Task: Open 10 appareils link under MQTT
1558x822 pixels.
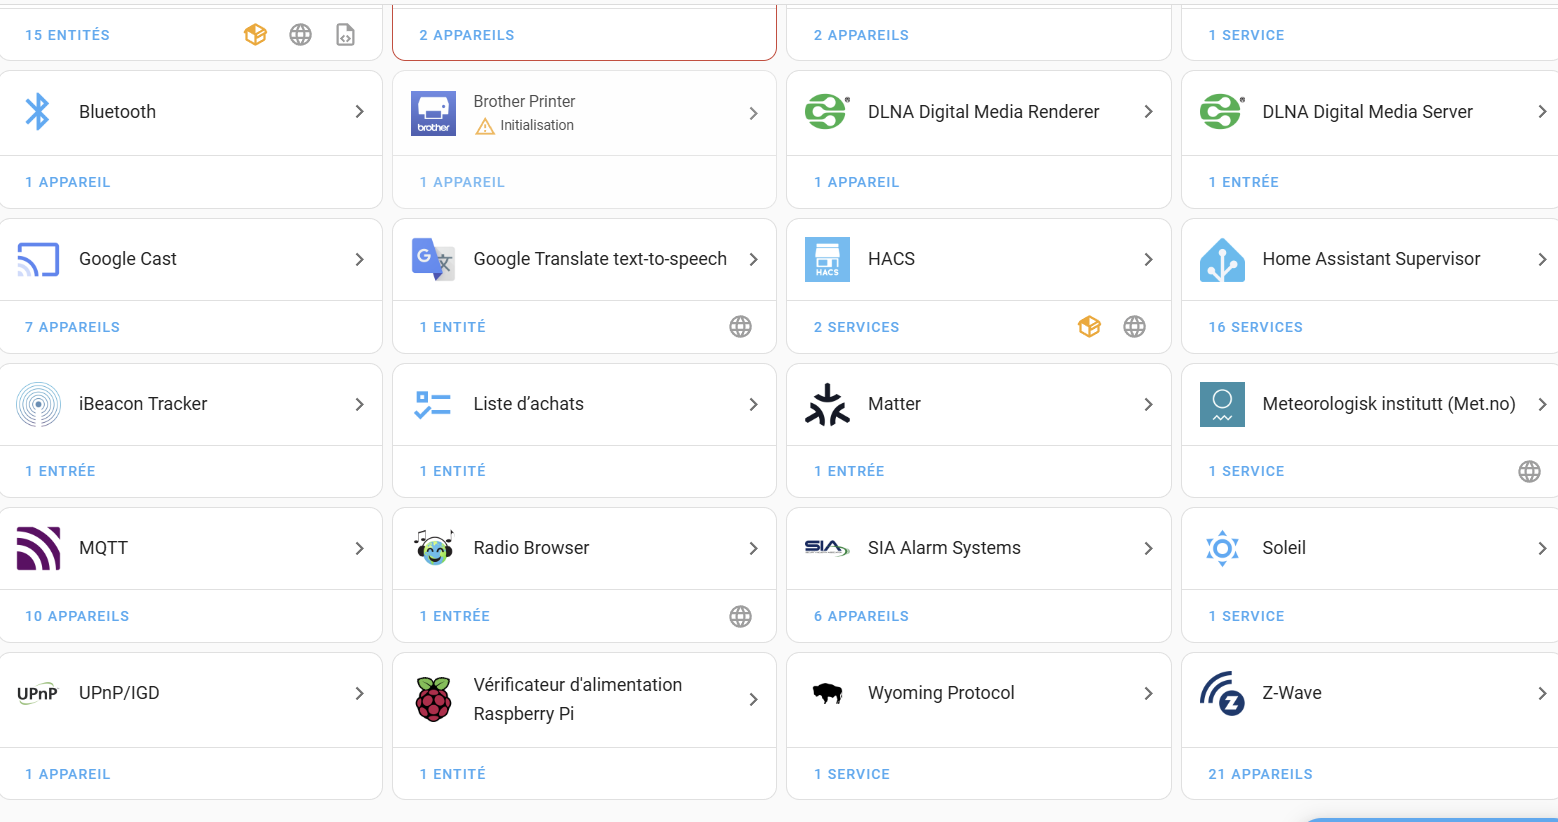Action: point(77,616)
